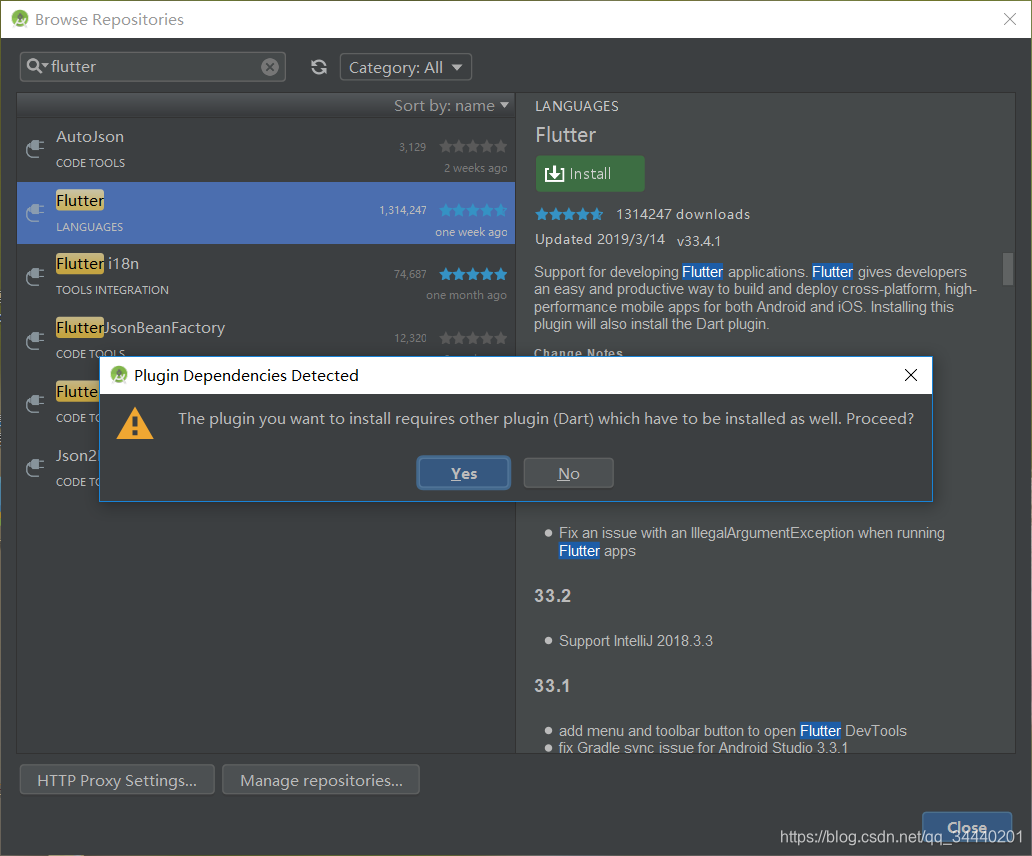1032x856 pixels.
Task: Click the plug icon beside Json2 plugin
Action: coord(35,468)
